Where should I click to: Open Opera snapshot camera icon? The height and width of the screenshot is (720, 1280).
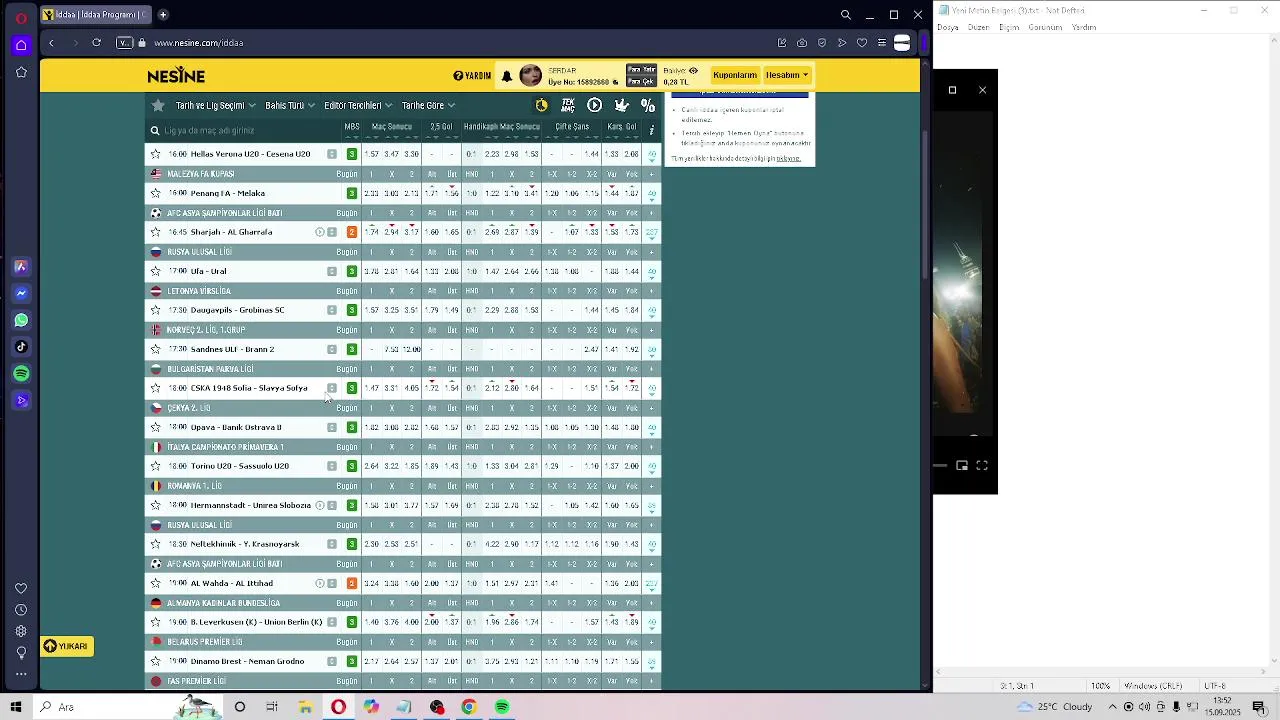(x=802, y=43)
